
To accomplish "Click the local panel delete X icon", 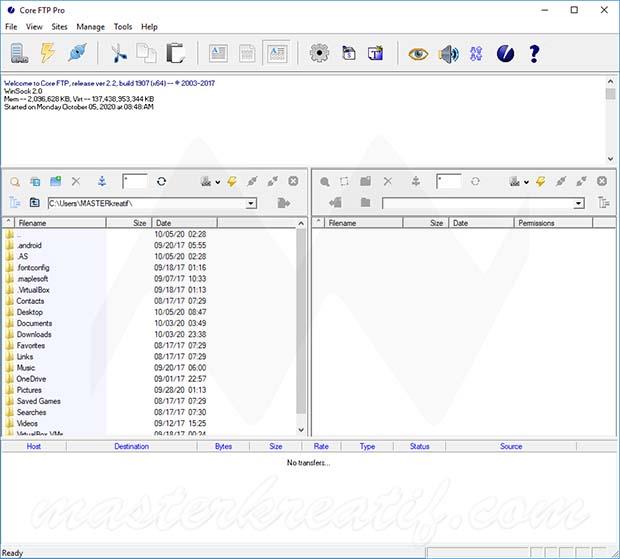I will click(76, 181).
